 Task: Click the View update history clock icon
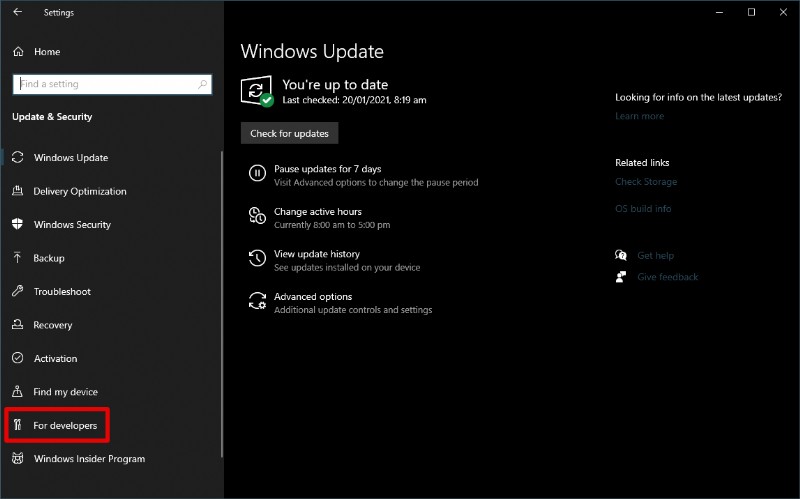[x=257, y=259]
